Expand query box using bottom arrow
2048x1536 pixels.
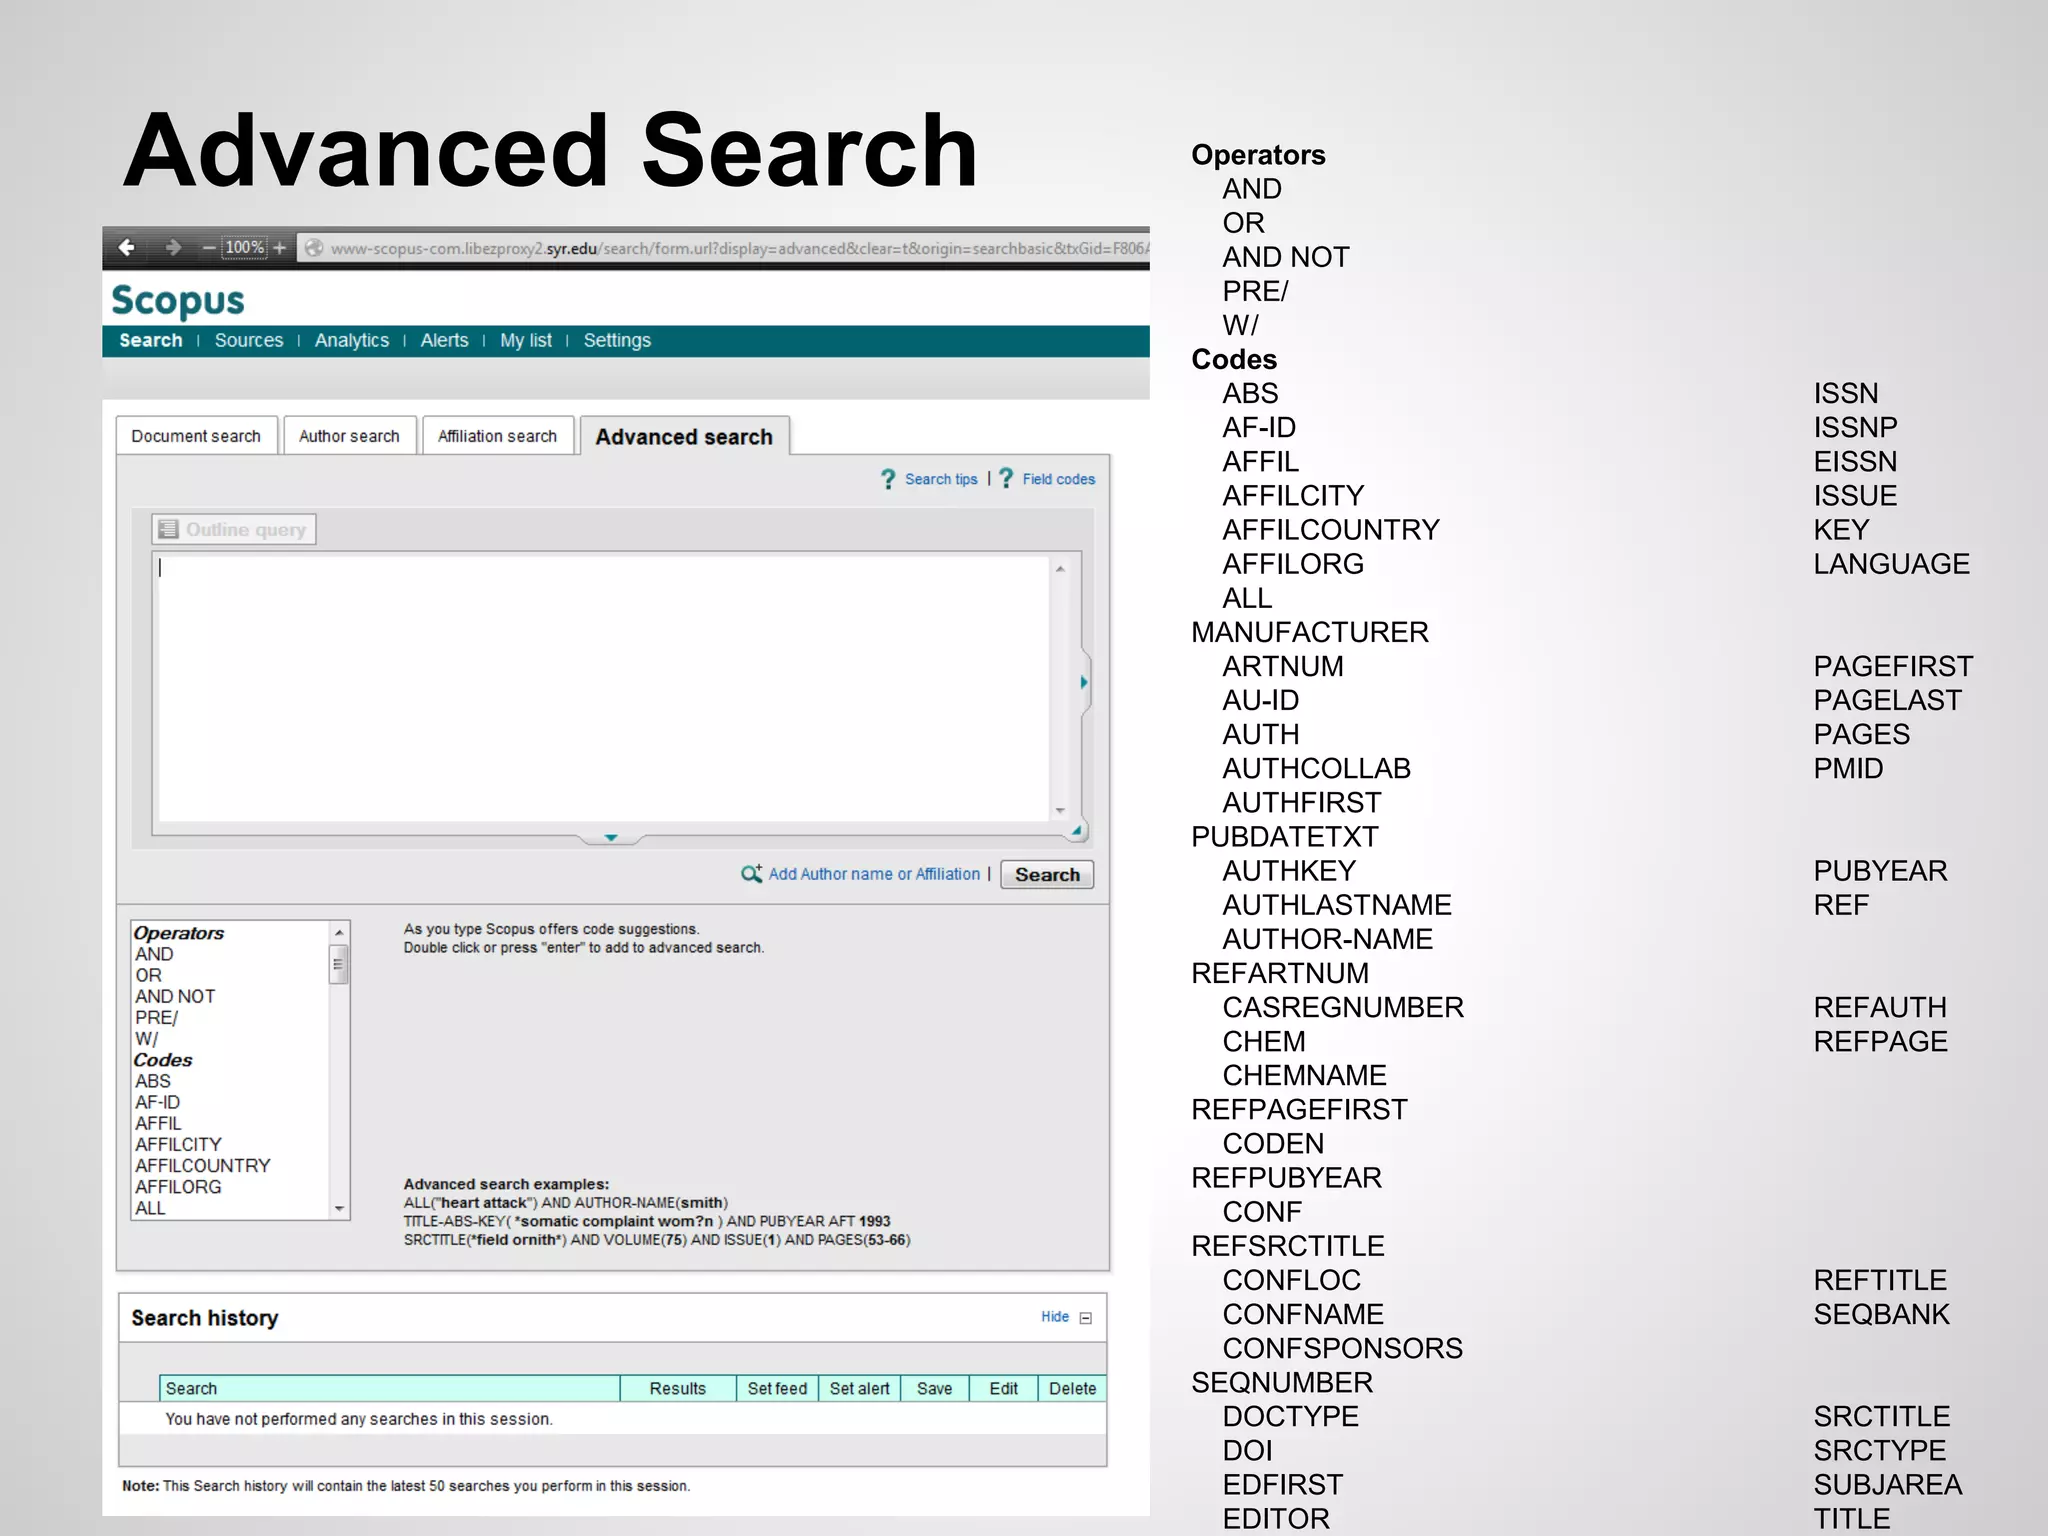click(611, 838)
